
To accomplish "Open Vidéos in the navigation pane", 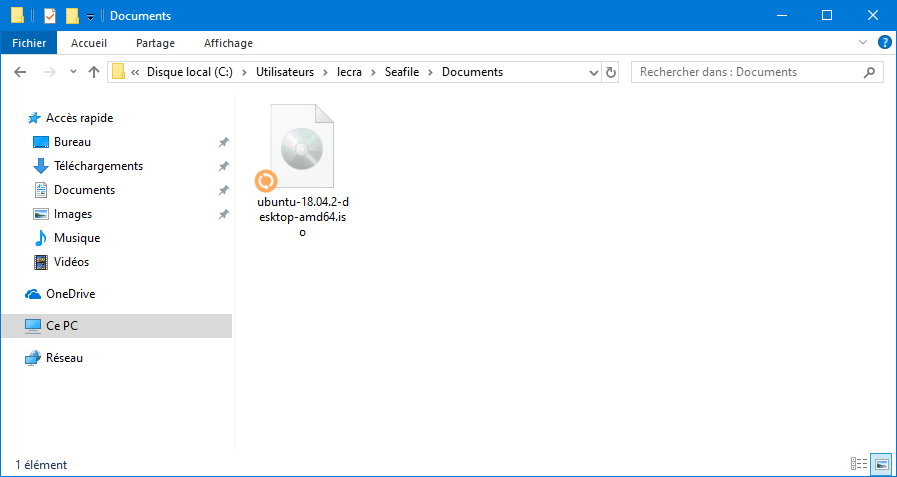I will [71, 262].
